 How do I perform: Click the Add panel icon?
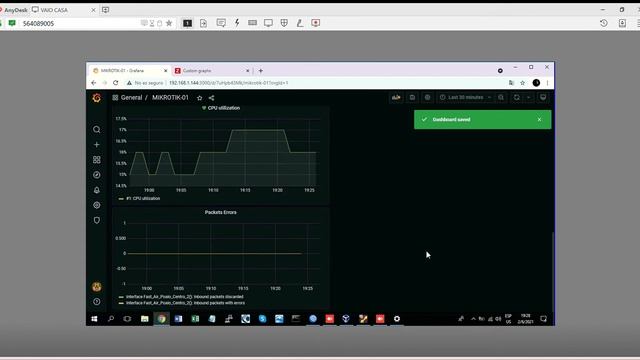pyautogui.click(x=396, y=97)
